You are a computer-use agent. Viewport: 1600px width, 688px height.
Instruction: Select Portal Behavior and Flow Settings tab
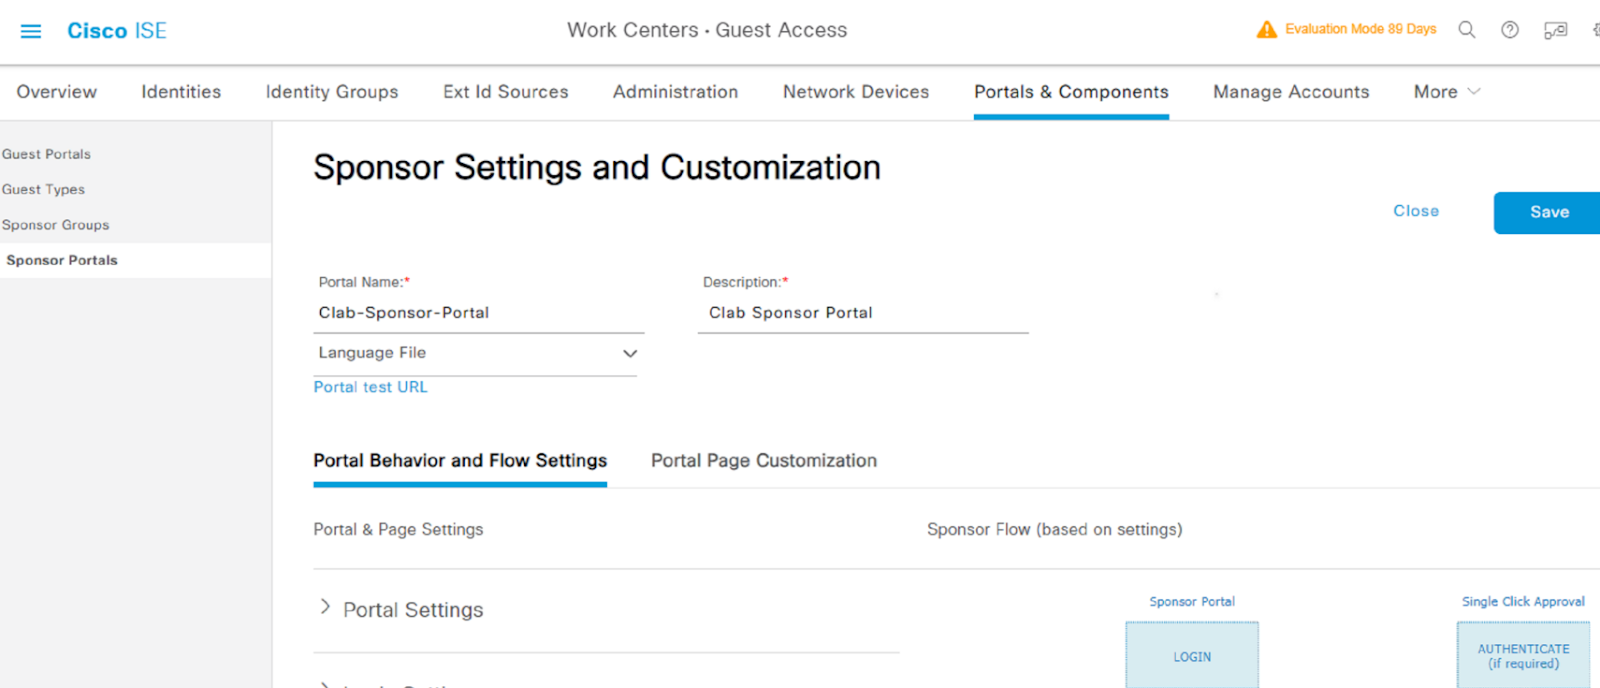click(x=460, y=461)
